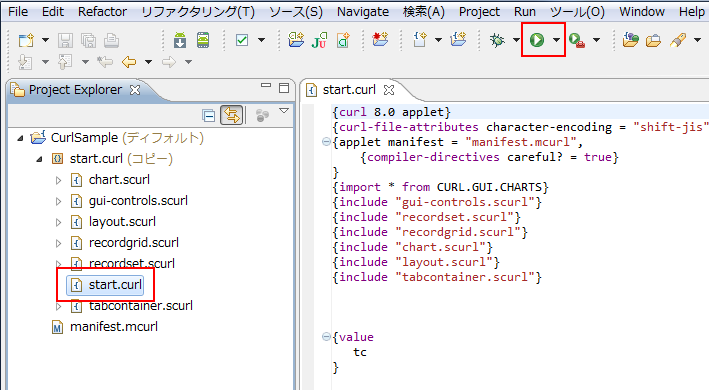The image size is (709, 390).
Task: Open the File menu
Action: (18, 12)
